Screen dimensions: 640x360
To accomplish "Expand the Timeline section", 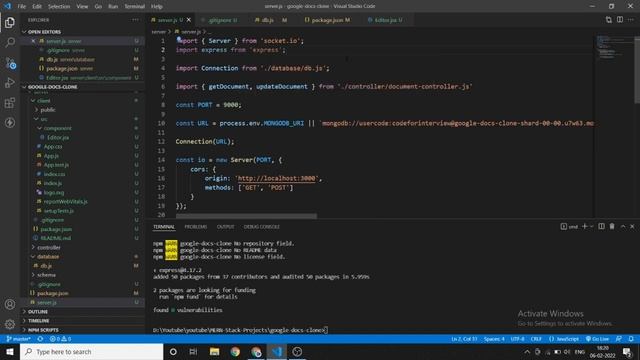I will [38, 321].
